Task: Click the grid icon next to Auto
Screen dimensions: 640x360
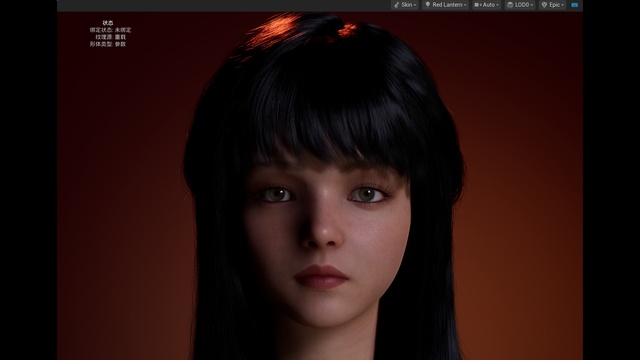Action: coord(476,5)
